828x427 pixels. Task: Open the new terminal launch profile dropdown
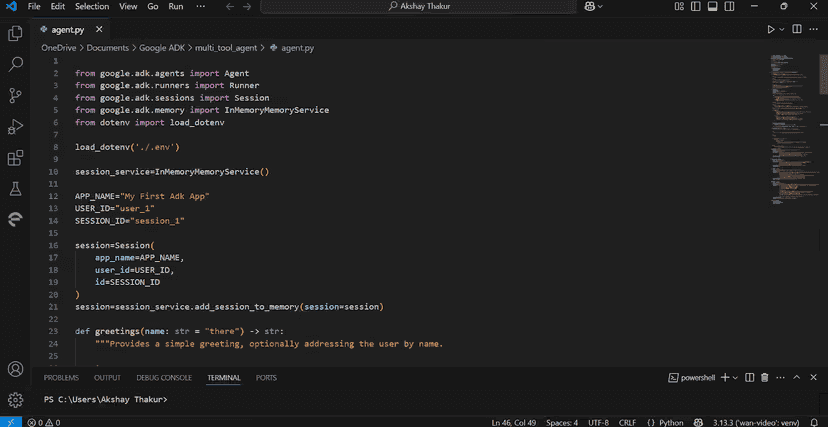pos(735,377)
